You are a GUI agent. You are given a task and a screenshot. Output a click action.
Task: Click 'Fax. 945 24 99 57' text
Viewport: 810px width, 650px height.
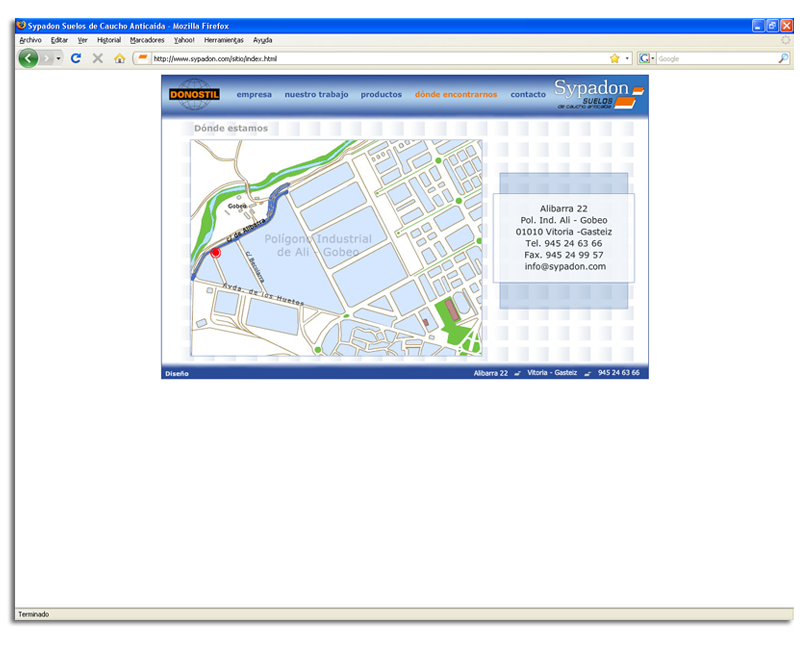564,255
